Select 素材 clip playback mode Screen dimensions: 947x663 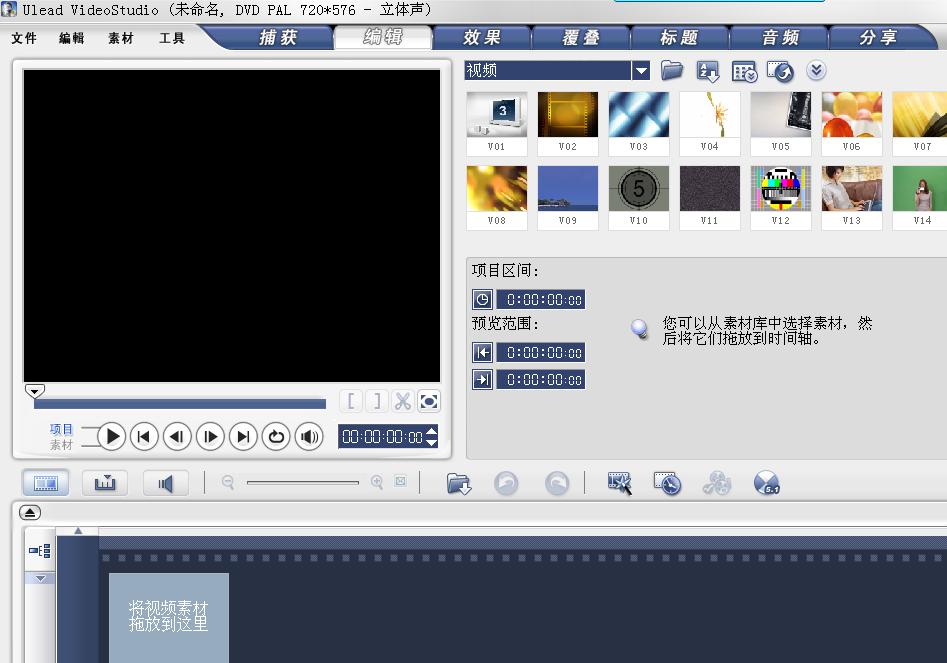tap(62, 444)
